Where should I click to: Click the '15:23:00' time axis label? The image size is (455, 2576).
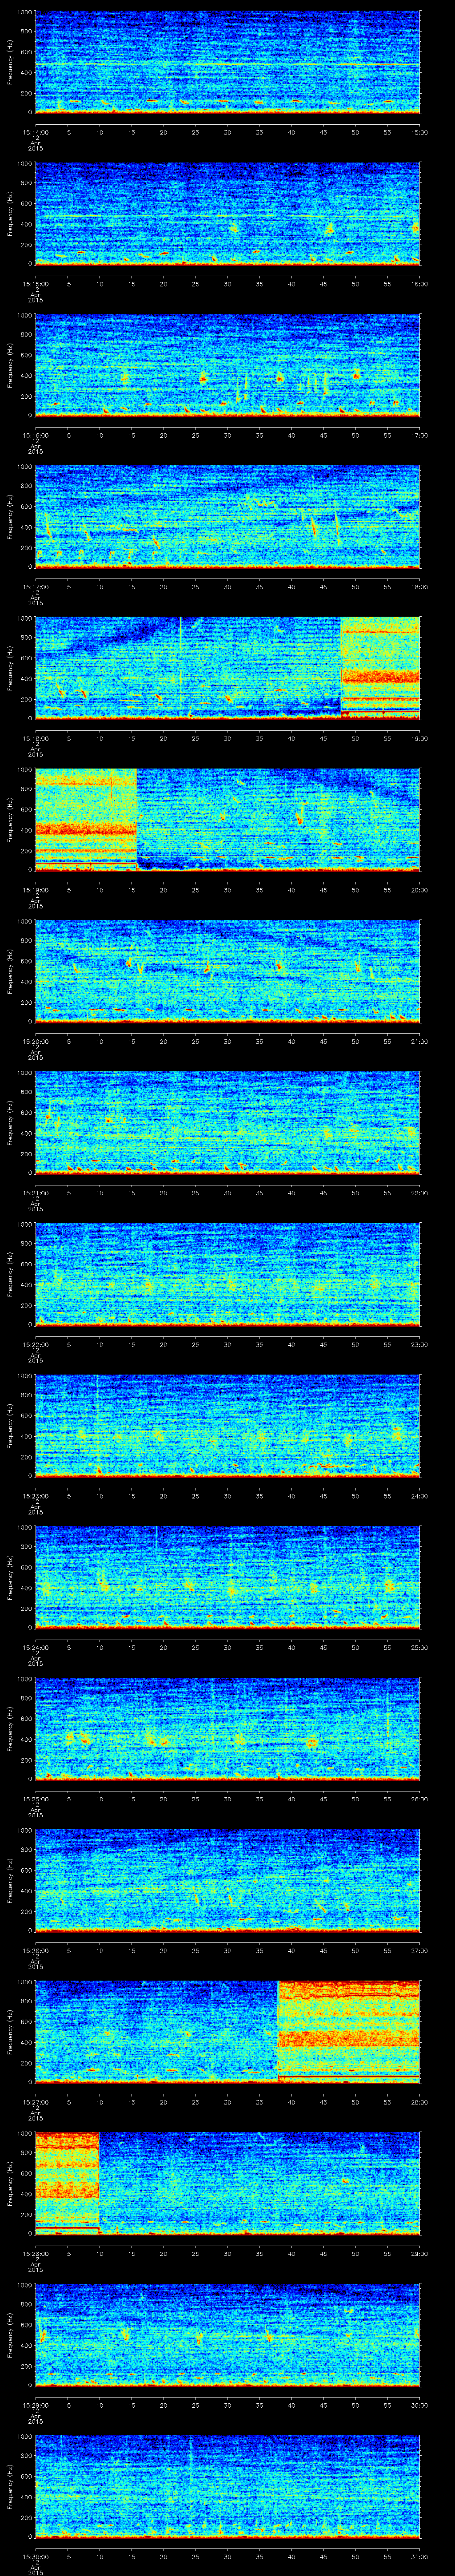(35, 1495)
